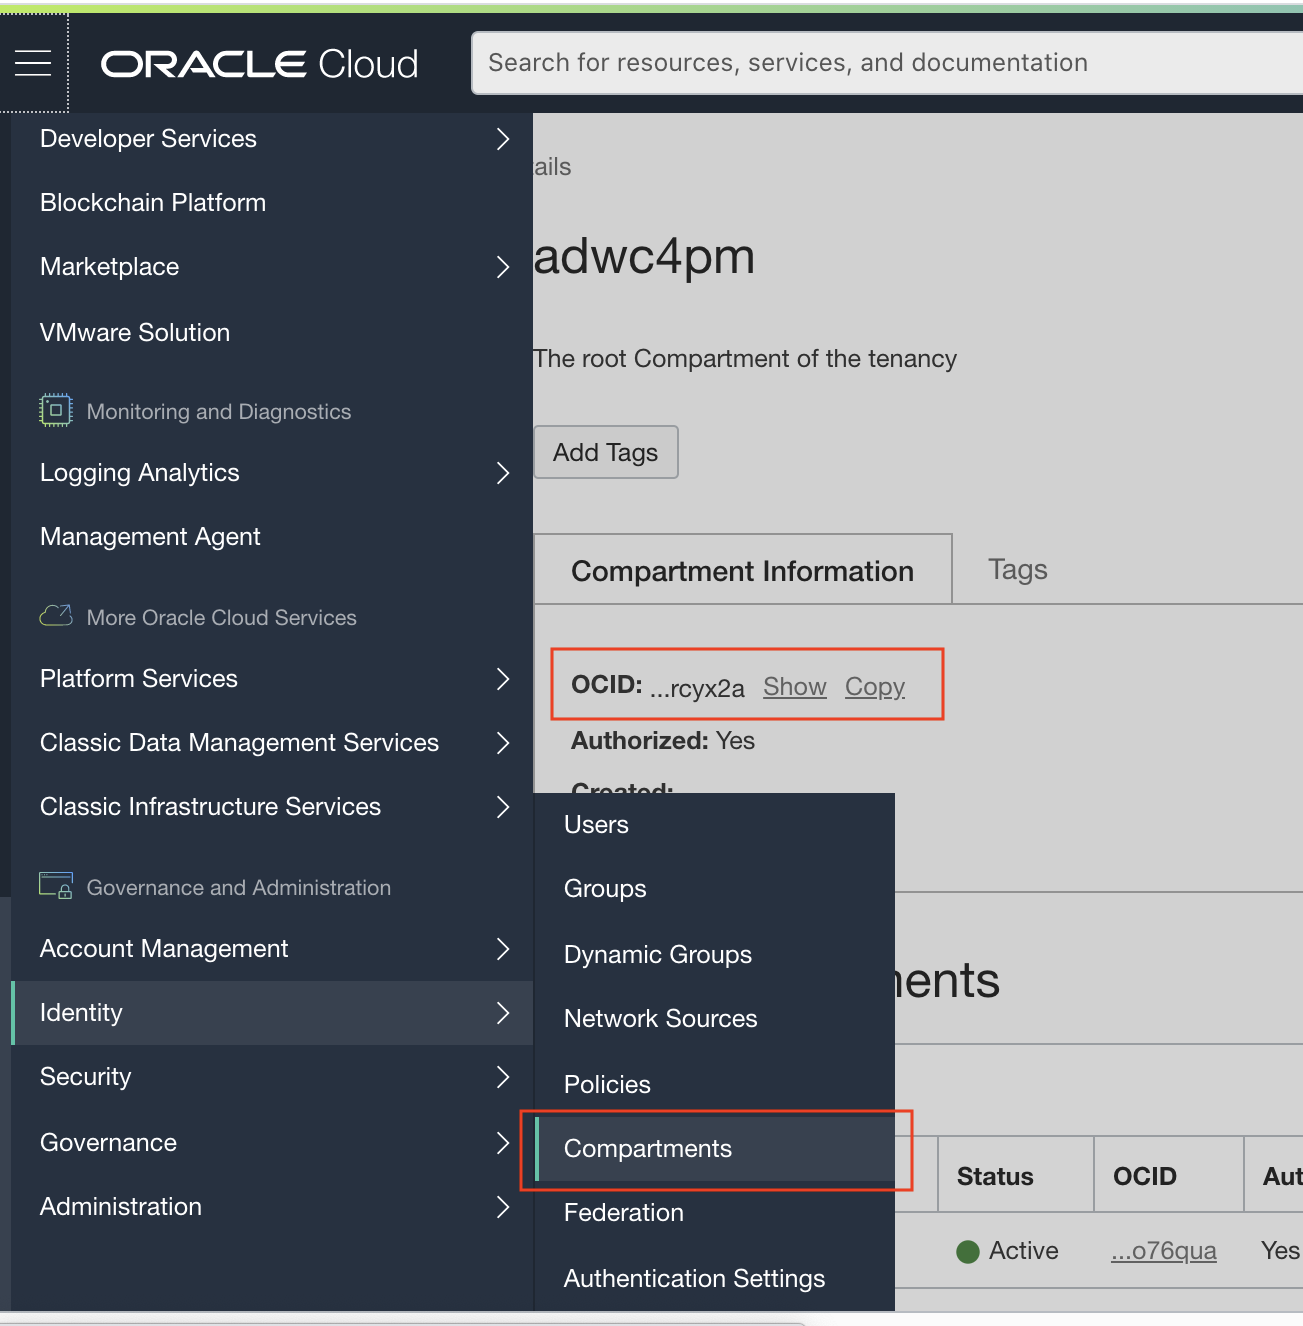Switch to the Compartment Information tab
The height and width of the screenshot is (1326, 1303).
click(743, 570)
